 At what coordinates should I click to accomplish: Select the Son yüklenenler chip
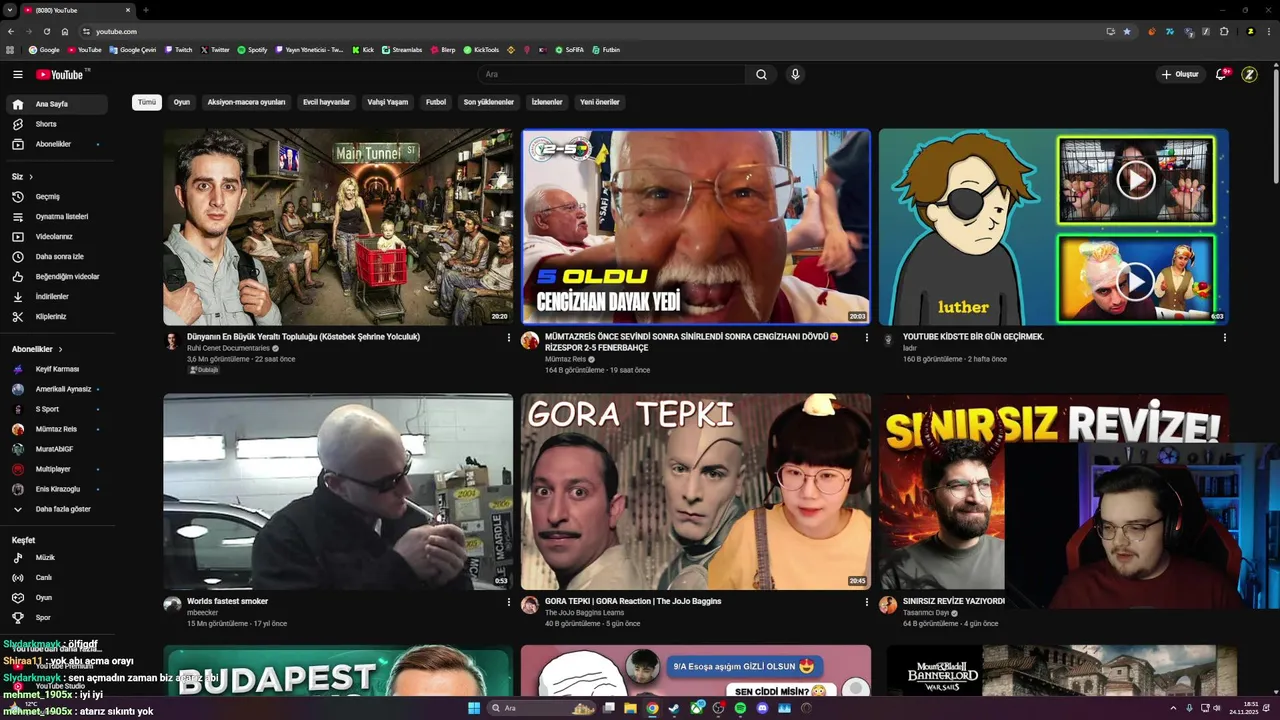click(x=488, y=102)
